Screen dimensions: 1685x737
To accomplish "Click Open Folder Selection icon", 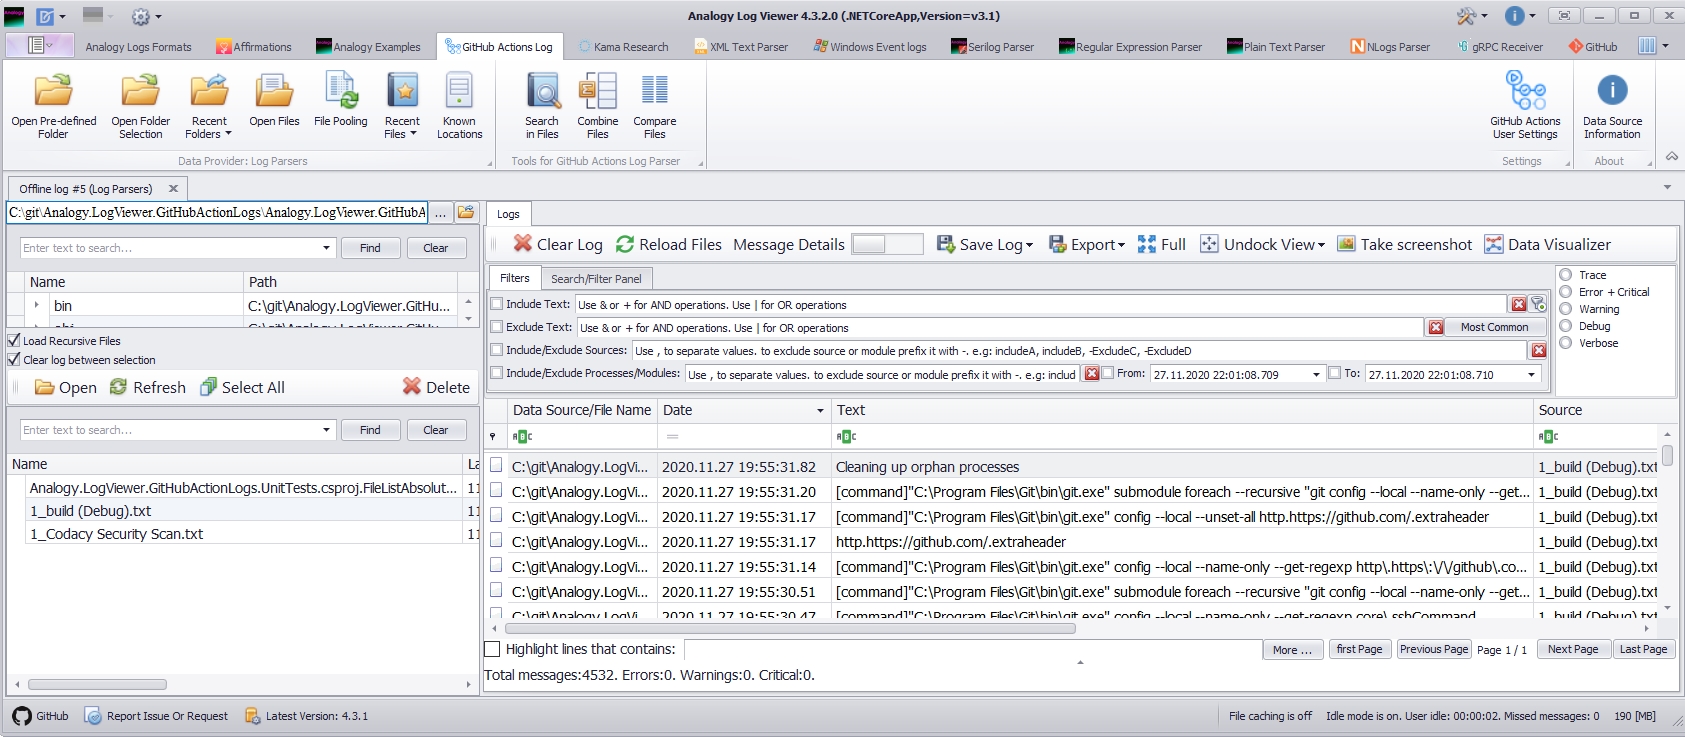I will [x=140, y=105].
